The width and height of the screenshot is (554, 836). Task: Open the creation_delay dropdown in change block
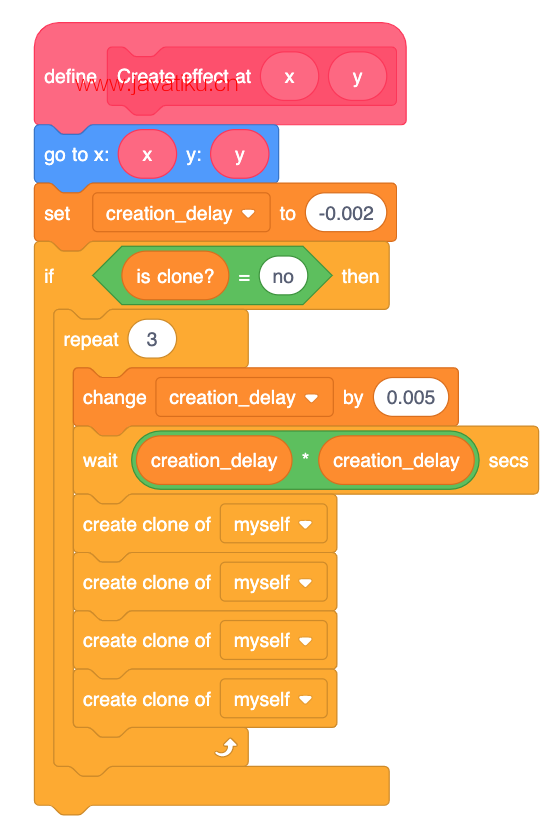[244, 397]
